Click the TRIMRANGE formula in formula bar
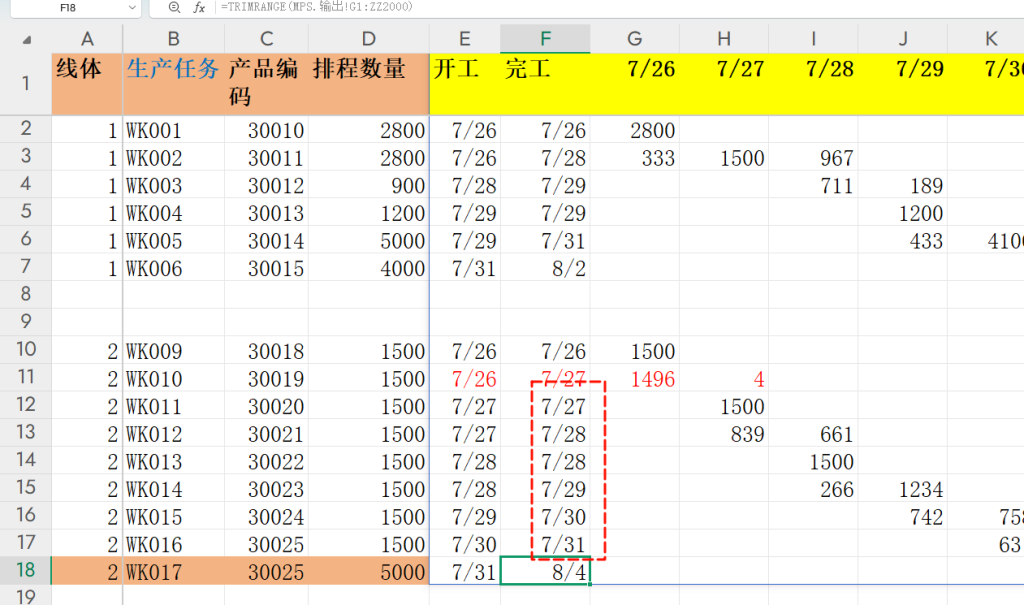The height and width of the screenshot is (605, 1024). 317,7
